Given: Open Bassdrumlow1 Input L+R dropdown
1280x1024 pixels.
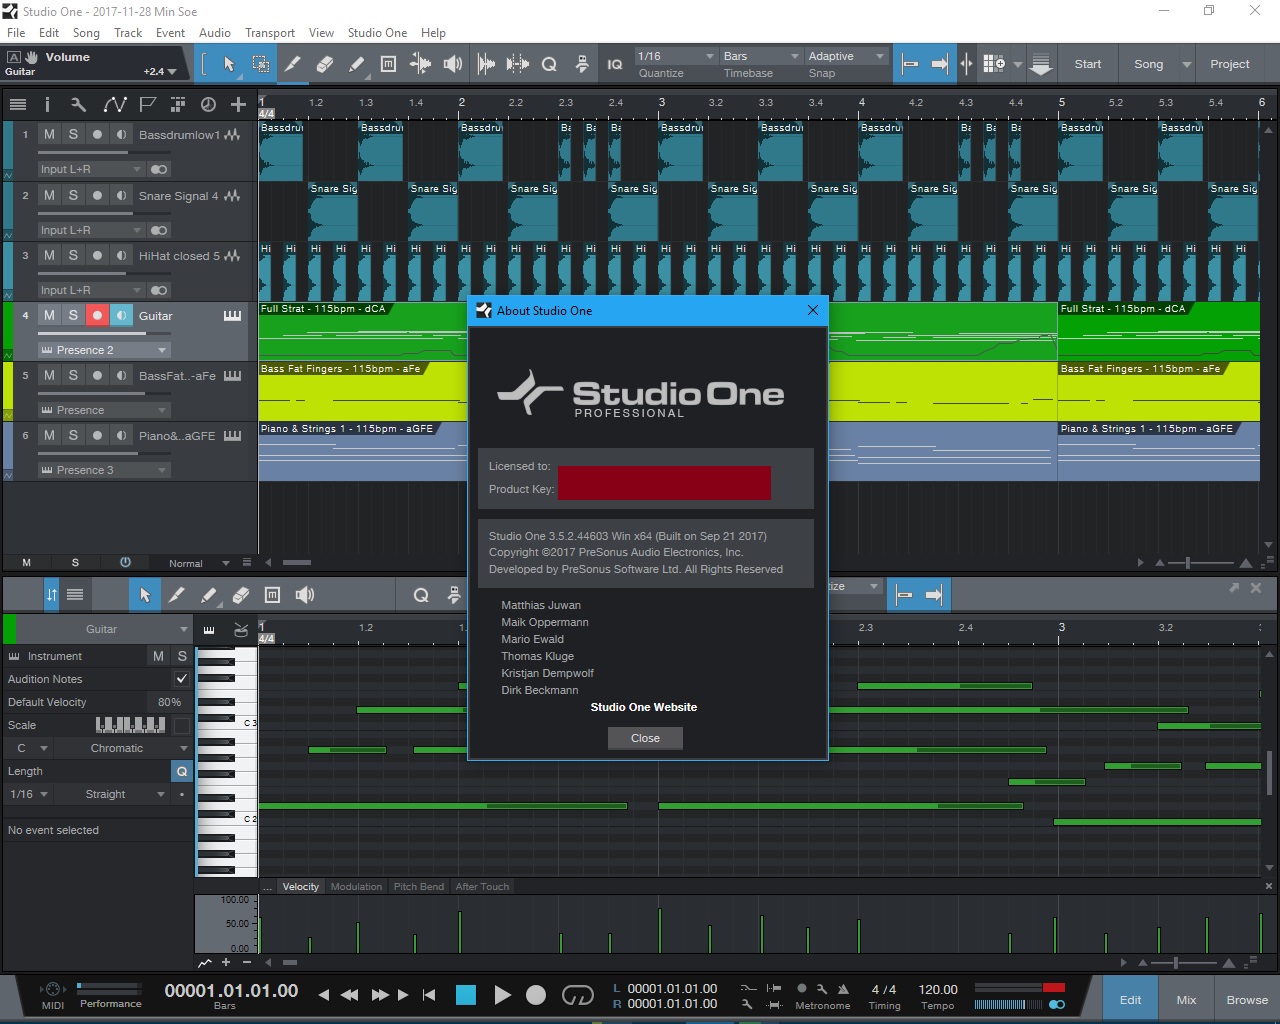Looking at the screenshot, I should (91, 169).
